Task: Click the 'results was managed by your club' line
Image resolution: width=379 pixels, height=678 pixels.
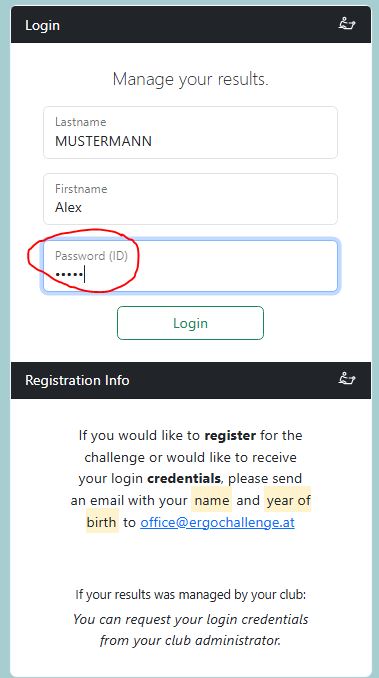Action: (x=190, y=595)
